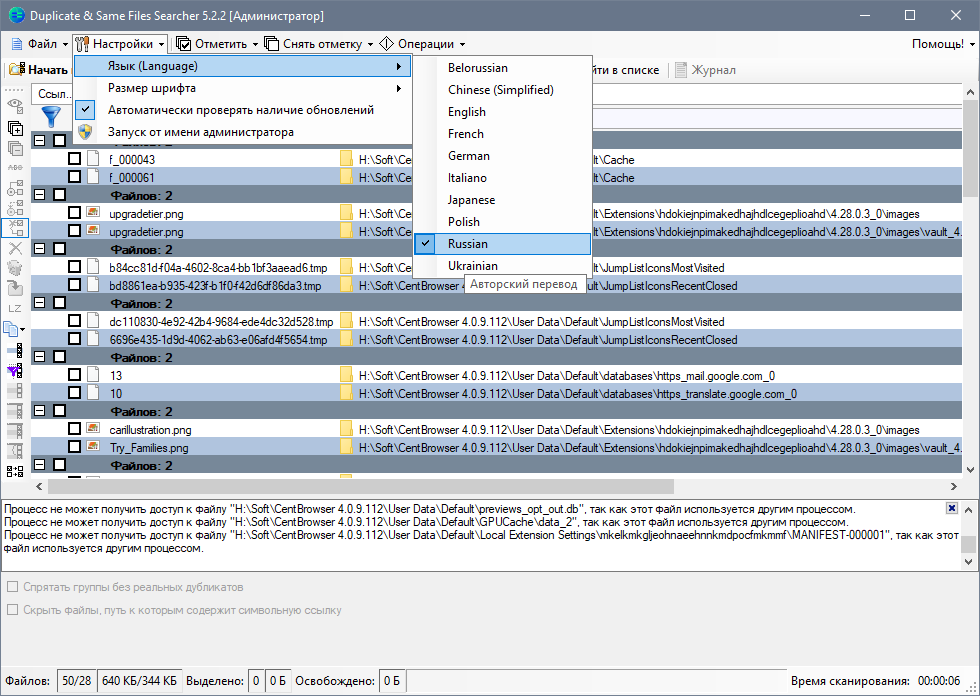Click the ABC strikethrough rename icon
This screenshot has height=696, width=980.
point(15,167)
